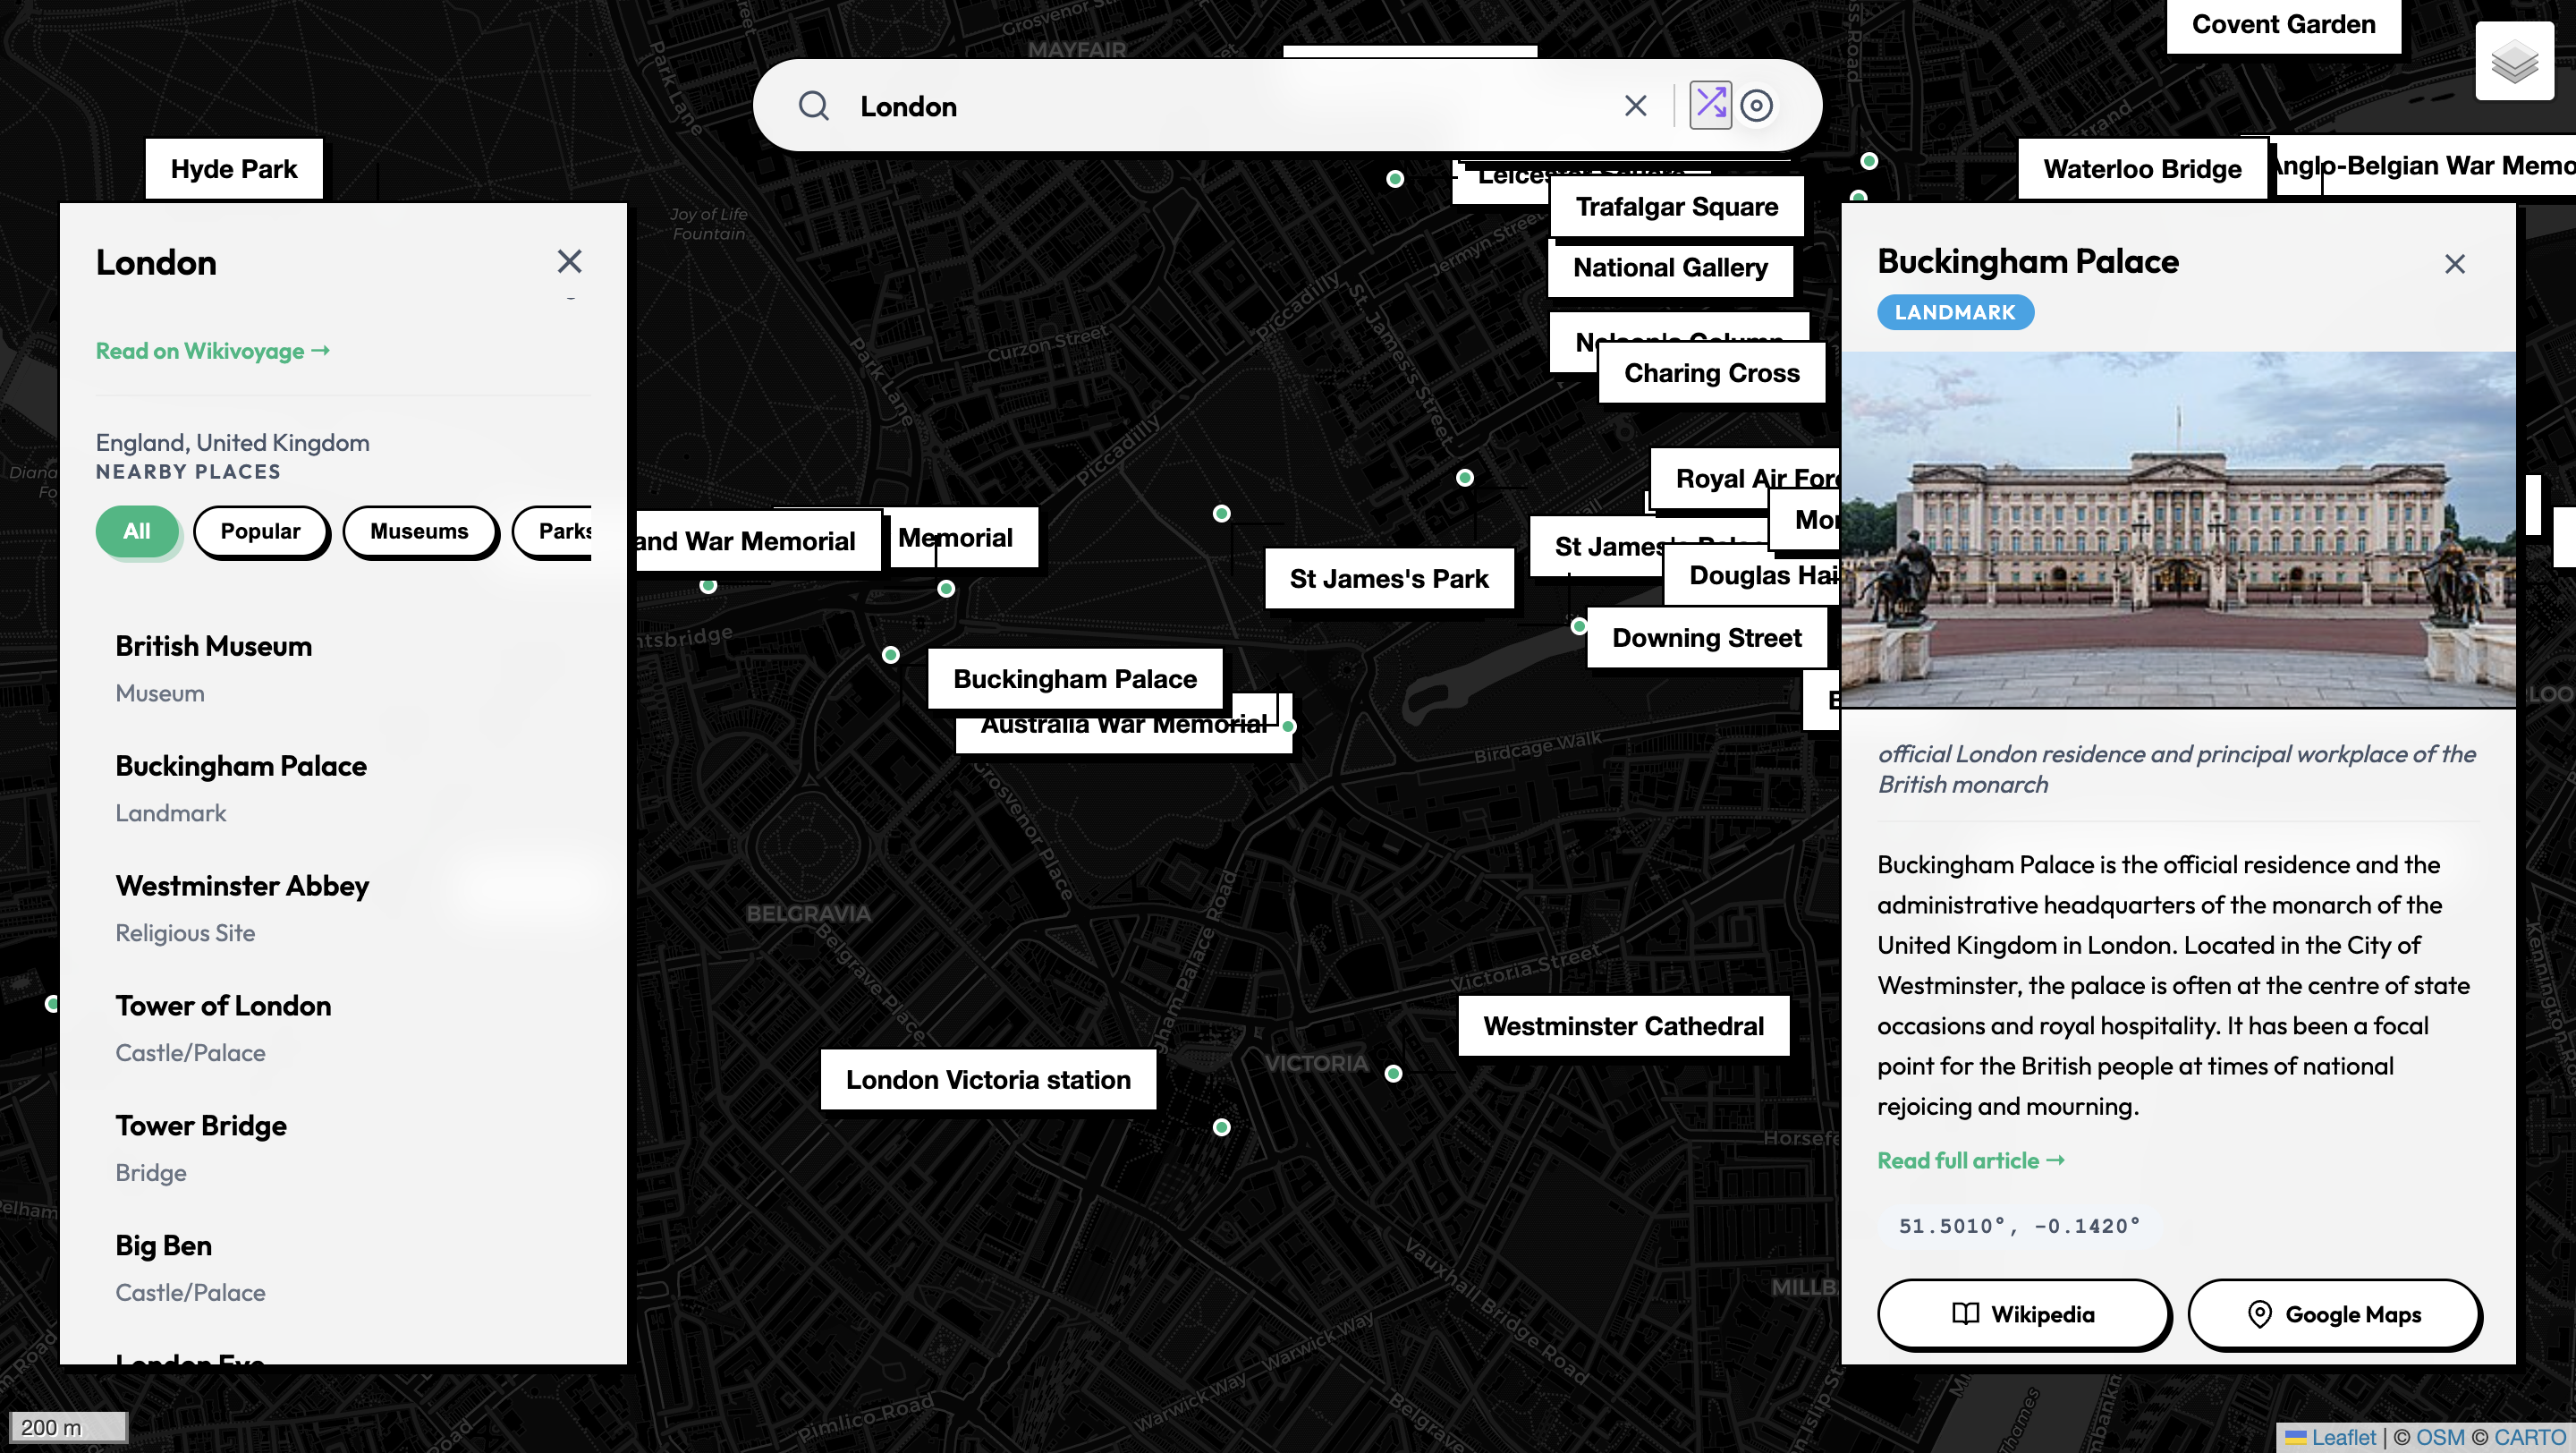Clear the London search text
The width and height of the screenshot is (2576, 1453).
(1635, 106)
